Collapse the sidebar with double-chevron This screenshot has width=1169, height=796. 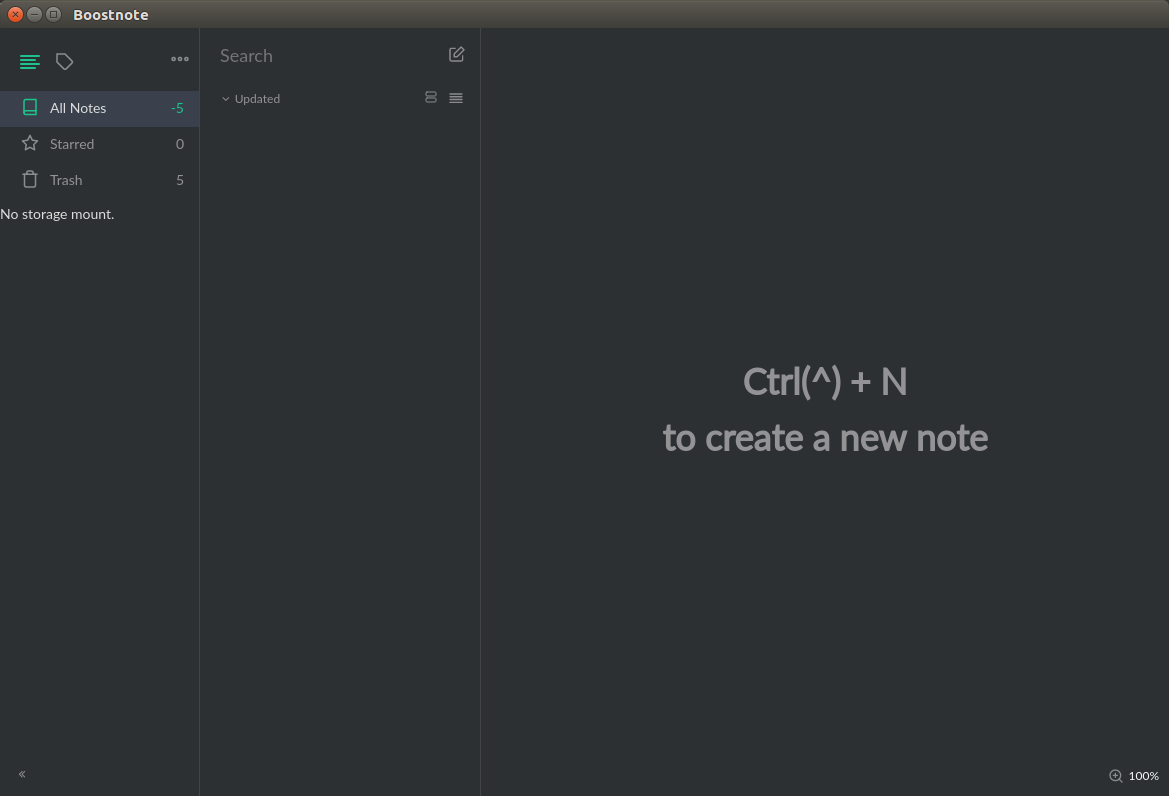pyautogui.click(x=22, y=774)
